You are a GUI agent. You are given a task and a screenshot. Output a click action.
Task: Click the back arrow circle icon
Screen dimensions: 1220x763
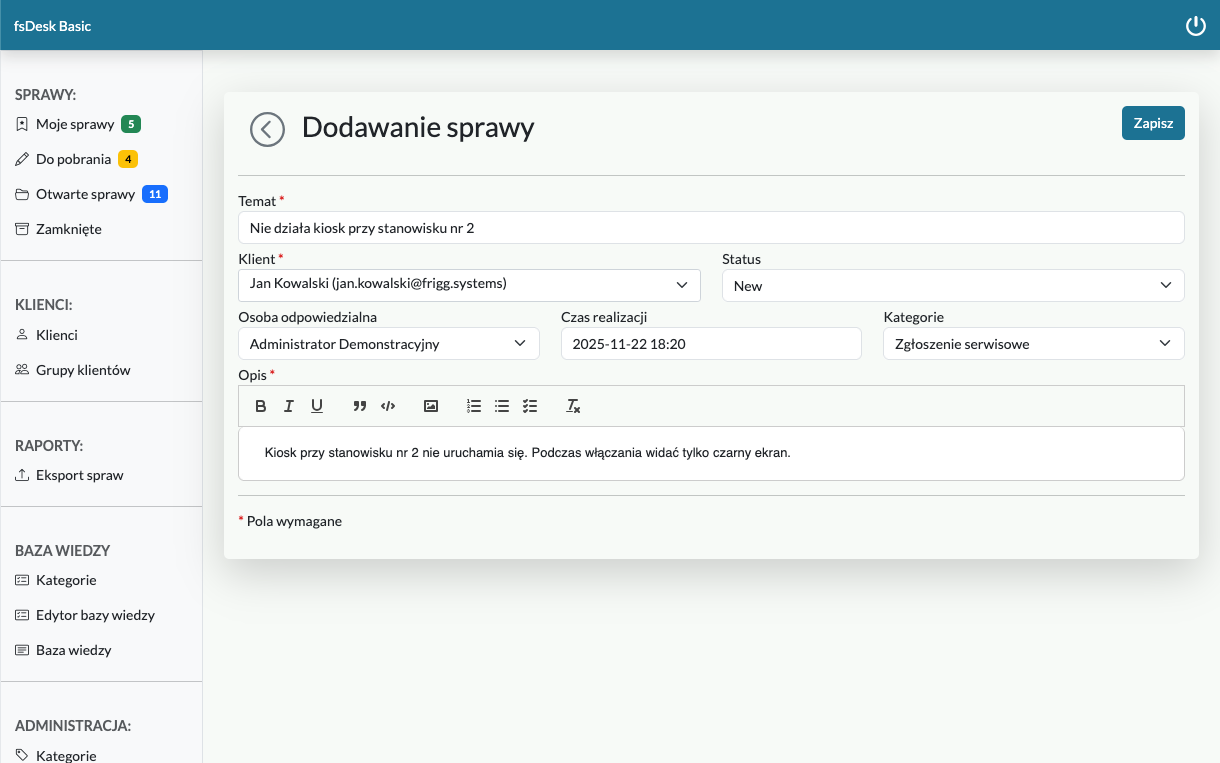tap(267, 129)
